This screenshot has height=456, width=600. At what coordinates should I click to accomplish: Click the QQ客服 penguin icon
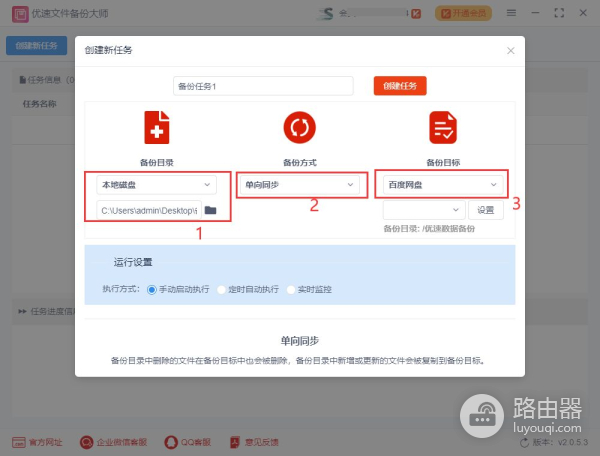(x=171, y=443)
